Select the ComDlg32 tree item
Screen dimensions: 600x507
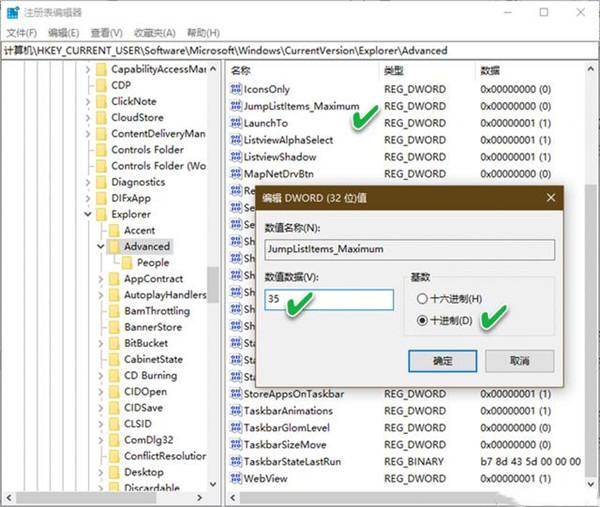(x=148, y=440)
